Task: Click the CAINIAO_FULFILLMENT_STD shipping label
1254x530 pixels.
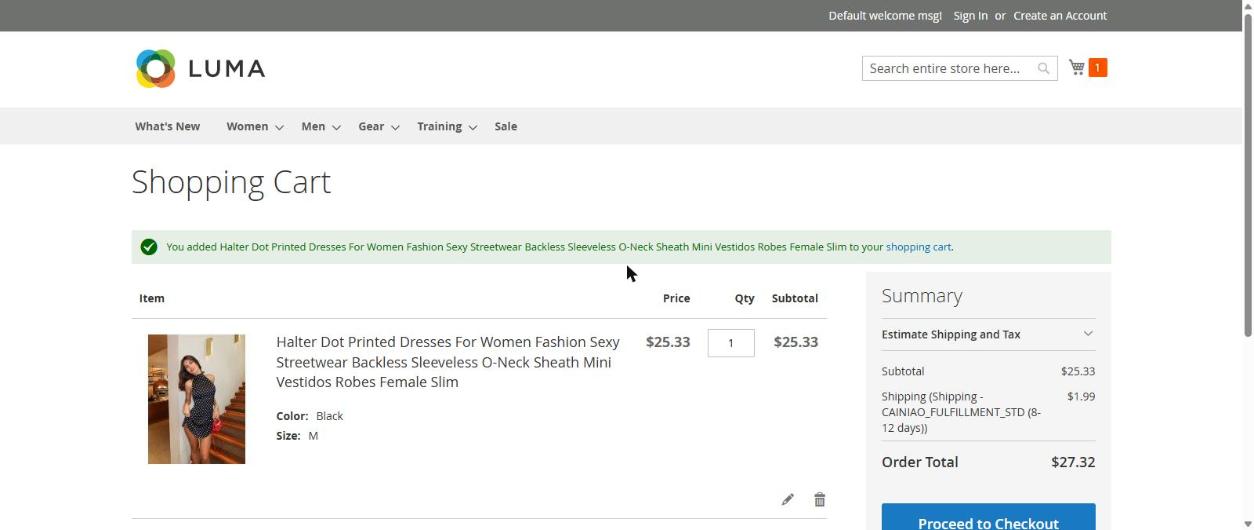Action: click(x=961, y=412)
